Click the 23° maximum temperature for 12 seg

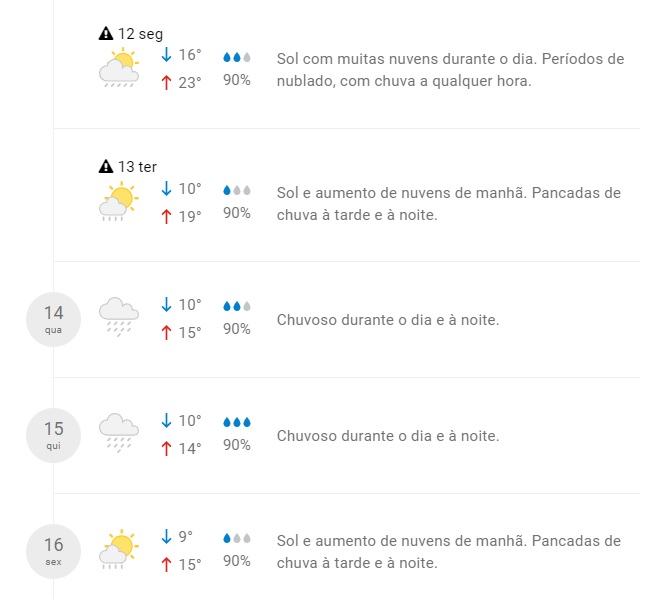tap(189, 83)
